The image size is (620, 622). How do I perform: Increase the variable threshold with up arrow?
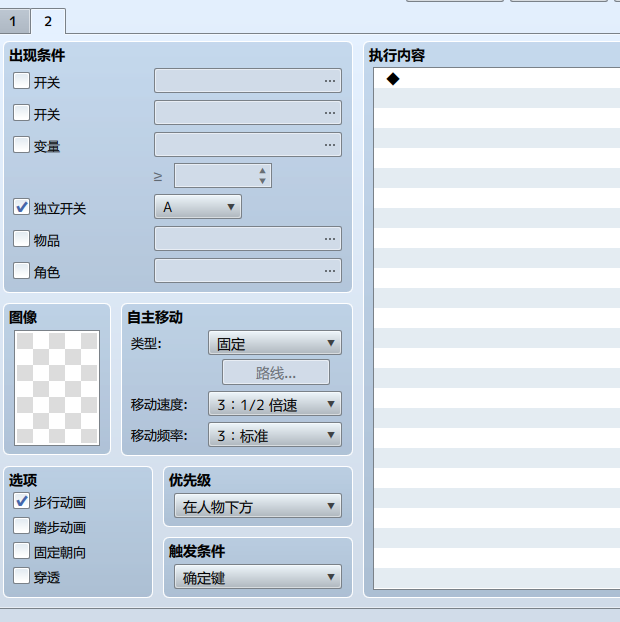click(262, 171)
